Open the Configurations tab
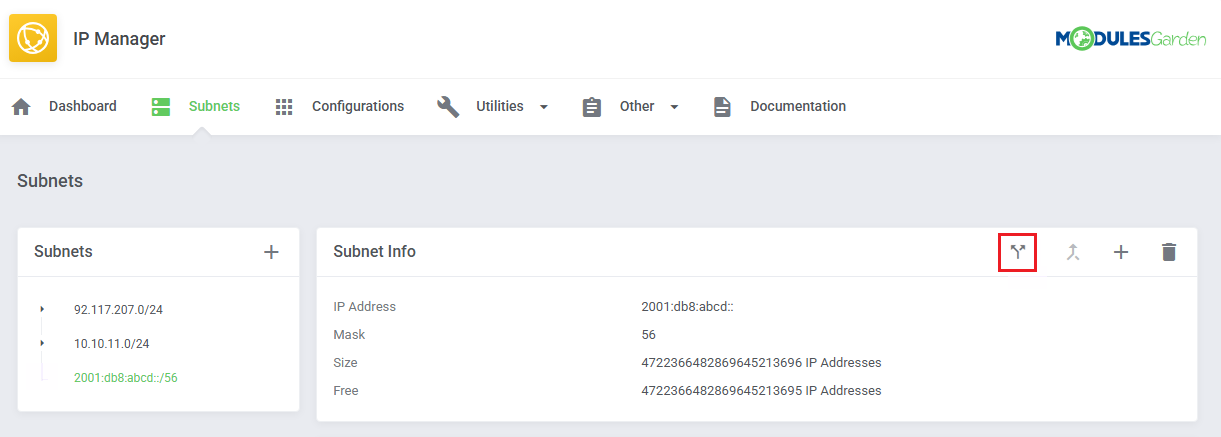1221x437 pixels. point(357,106)
